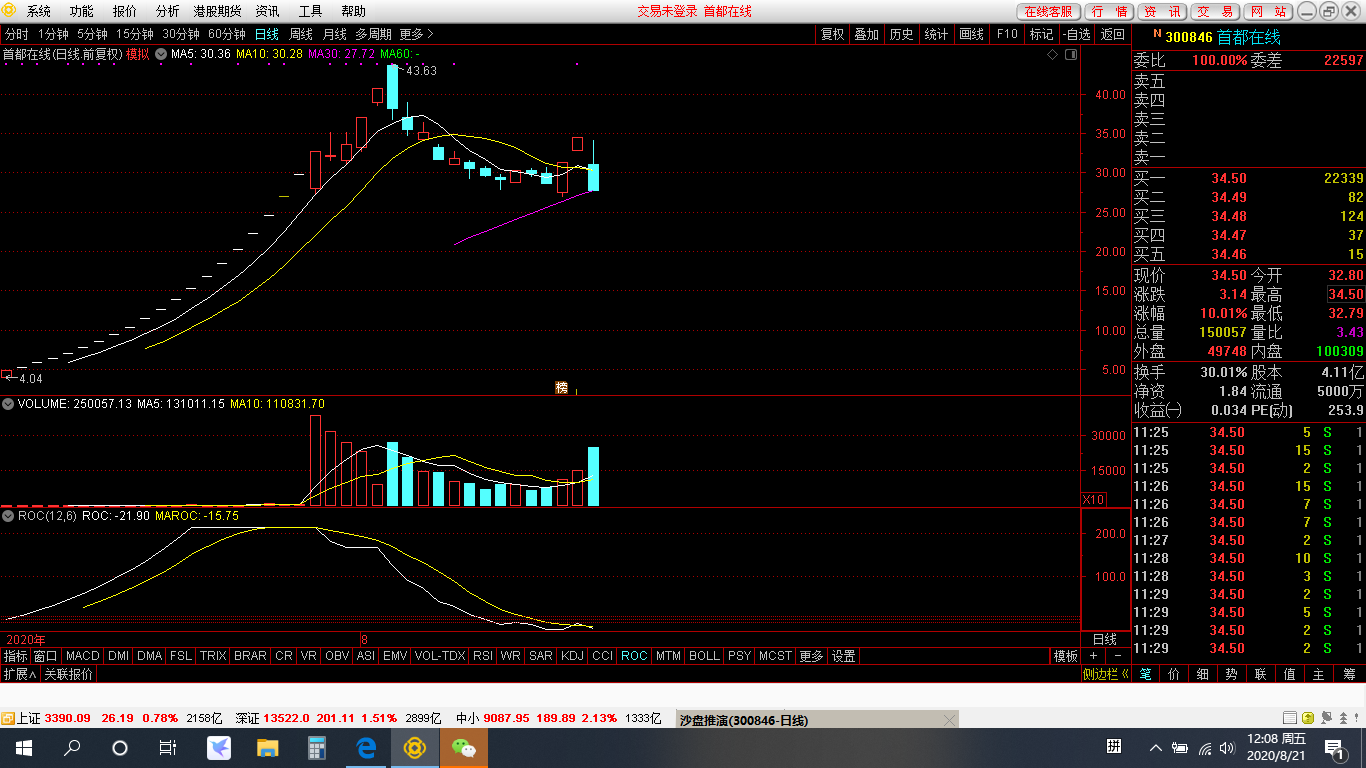Open the 分析 menu
The height and width of the screenshot is (768, 1366).
167,12
